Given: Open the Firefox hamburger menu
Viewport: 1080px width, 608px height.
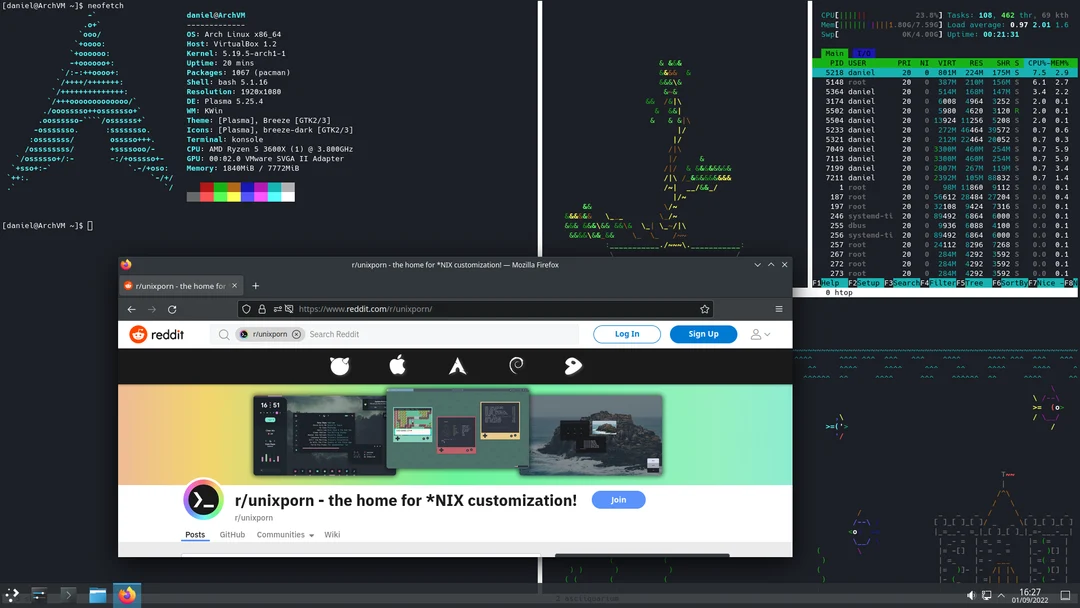Looking at the screenshot, I should (779, 309).
